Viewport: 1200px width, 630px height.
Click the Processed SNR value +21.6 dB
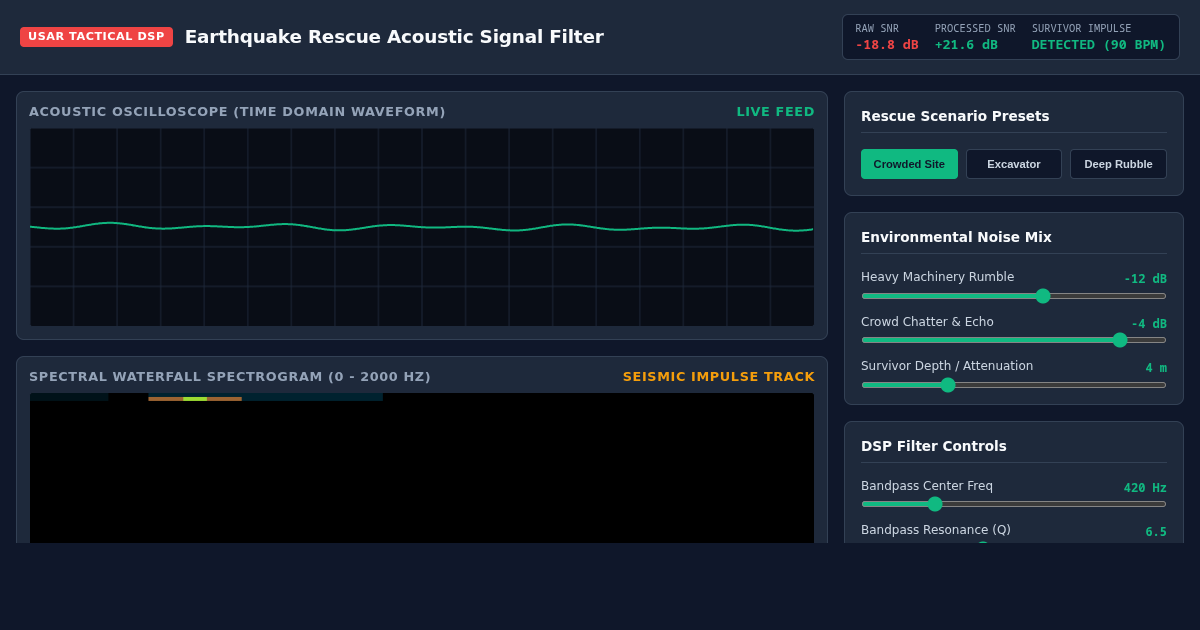966,45
